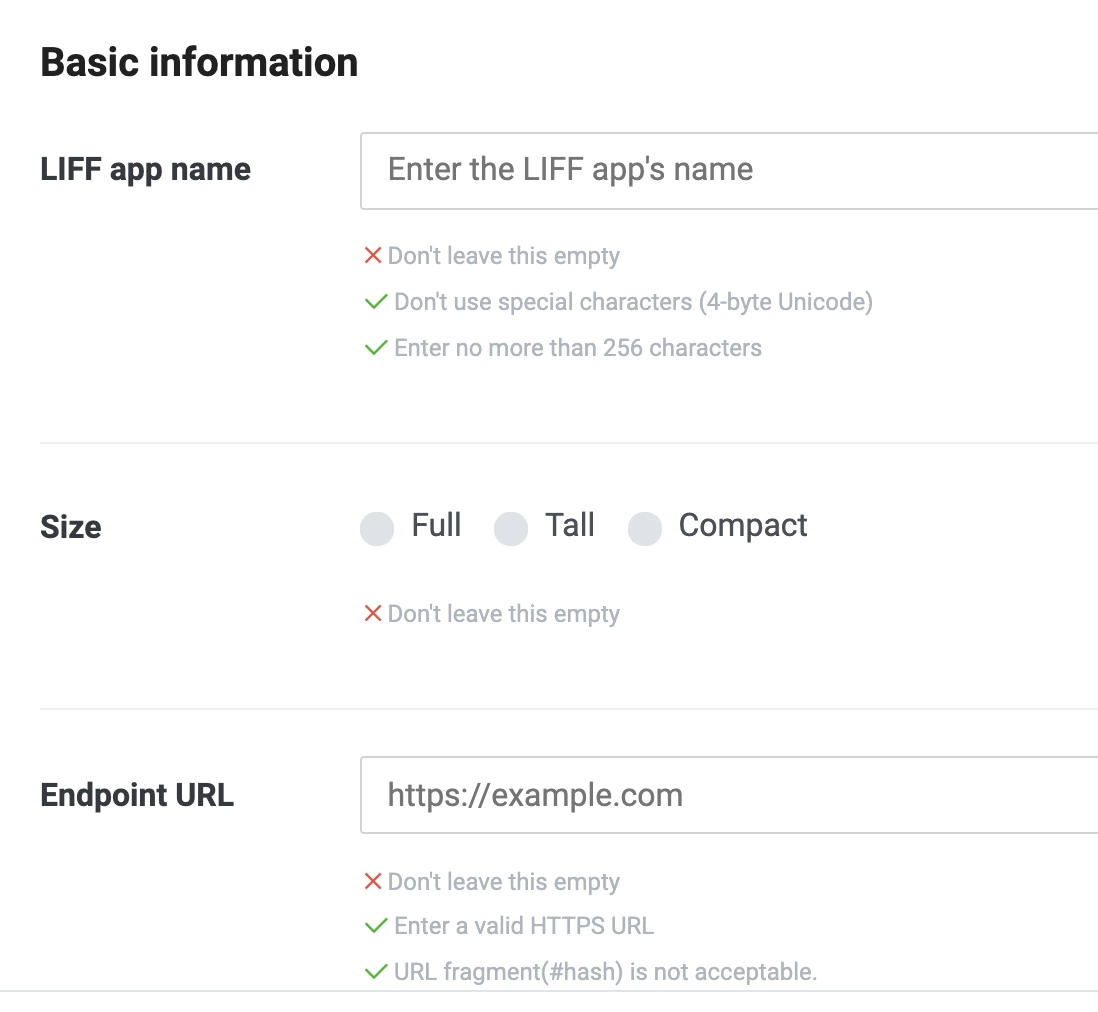Click red X icon under Endpoint URL
The image size is (1098, 1012).
[x=373, y=881]
